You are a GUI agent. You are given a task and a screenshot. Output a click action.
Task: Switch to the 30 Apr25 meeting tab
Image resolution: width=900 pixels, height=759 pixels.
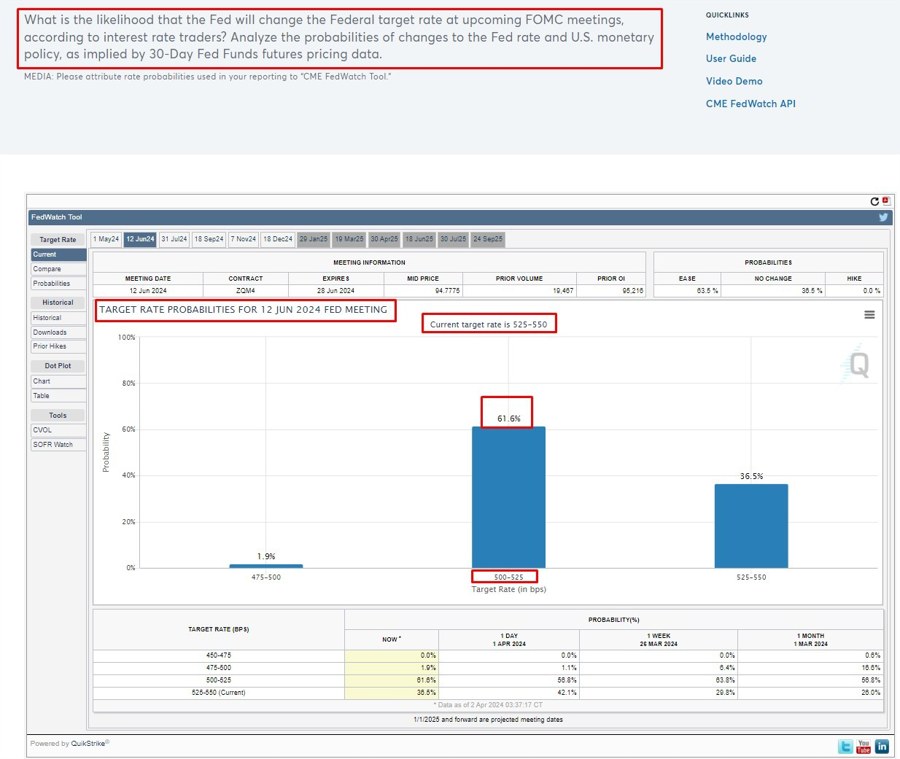coord(384,239)
